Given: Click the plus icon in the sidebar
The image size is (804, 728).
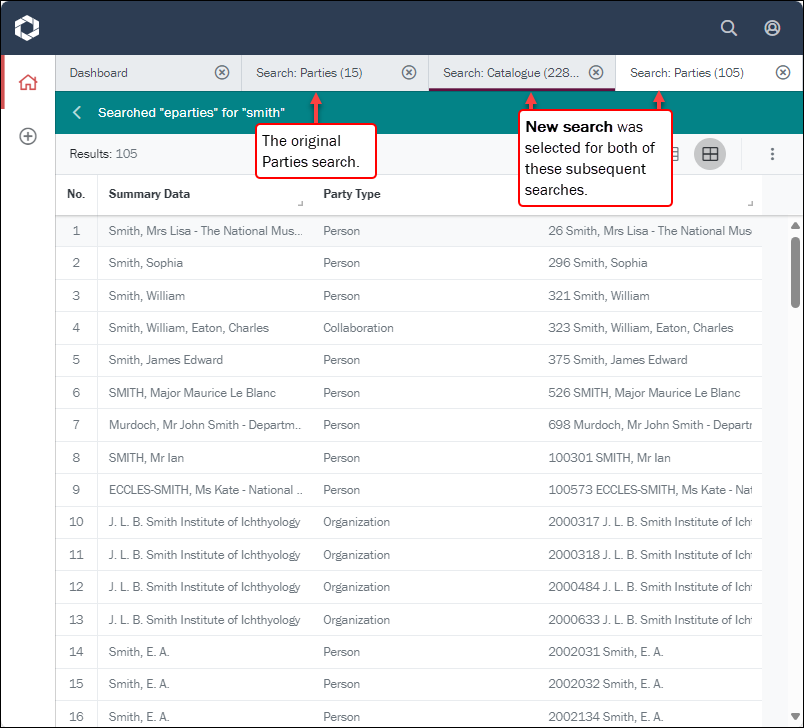Looking at the screenshot, I should click(28, 136).
